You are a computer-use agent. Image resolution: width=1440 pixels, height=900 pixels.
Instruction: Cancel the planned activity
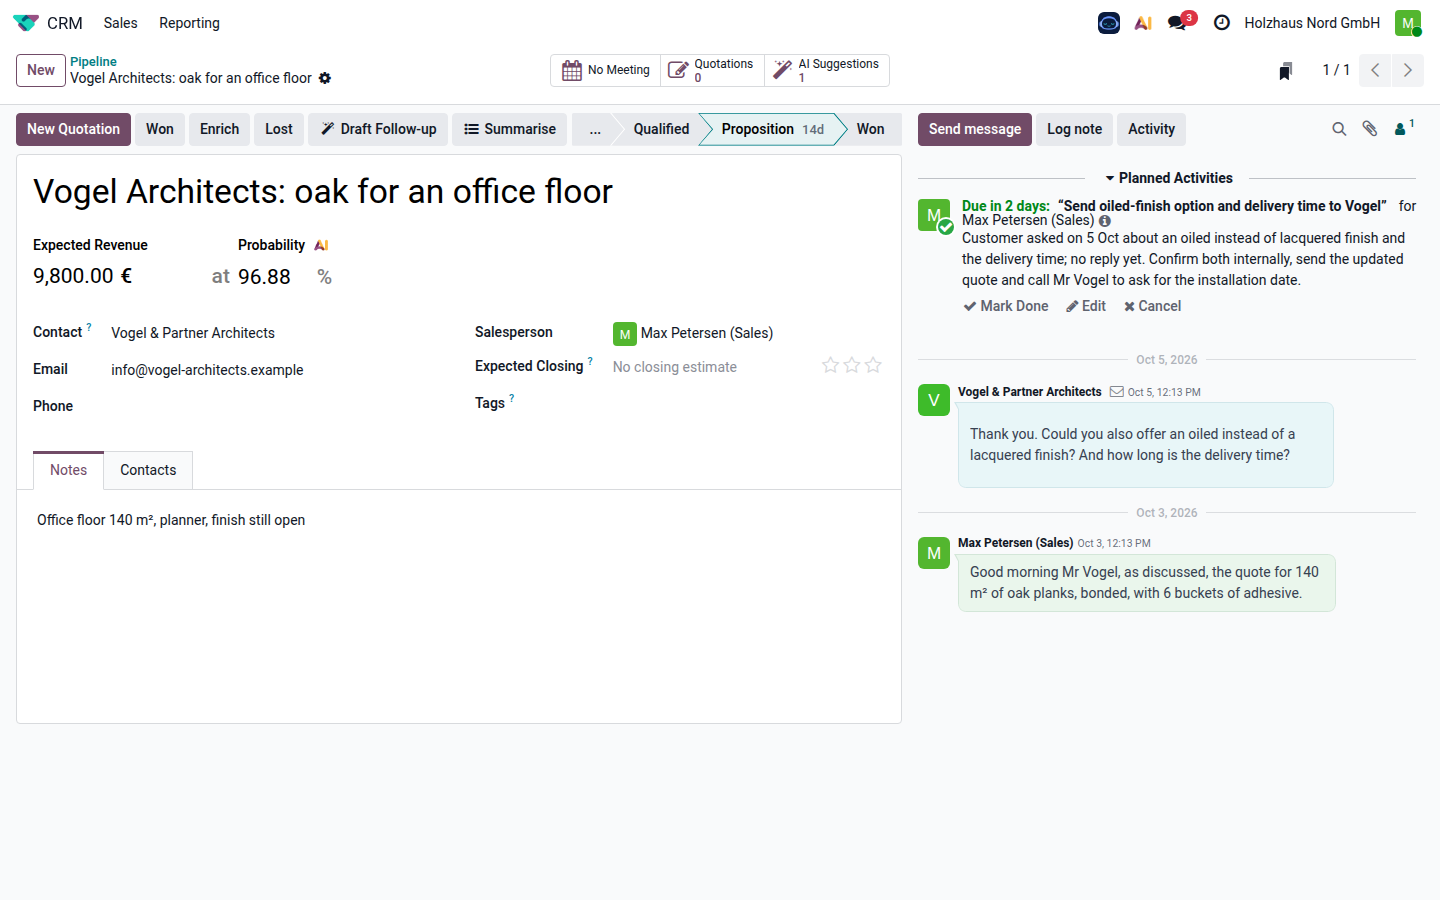[1152, 306]
